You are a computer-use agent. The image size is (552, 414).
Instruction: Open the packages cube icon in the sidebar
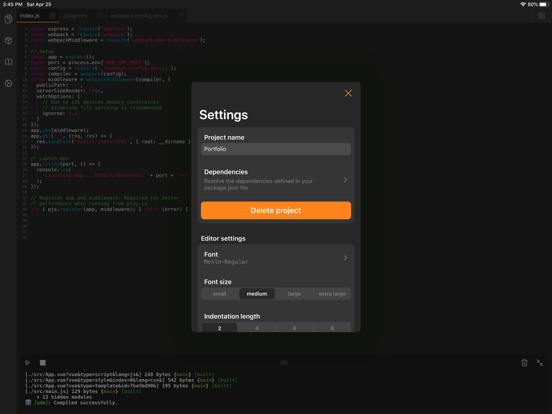coord(8,40)
